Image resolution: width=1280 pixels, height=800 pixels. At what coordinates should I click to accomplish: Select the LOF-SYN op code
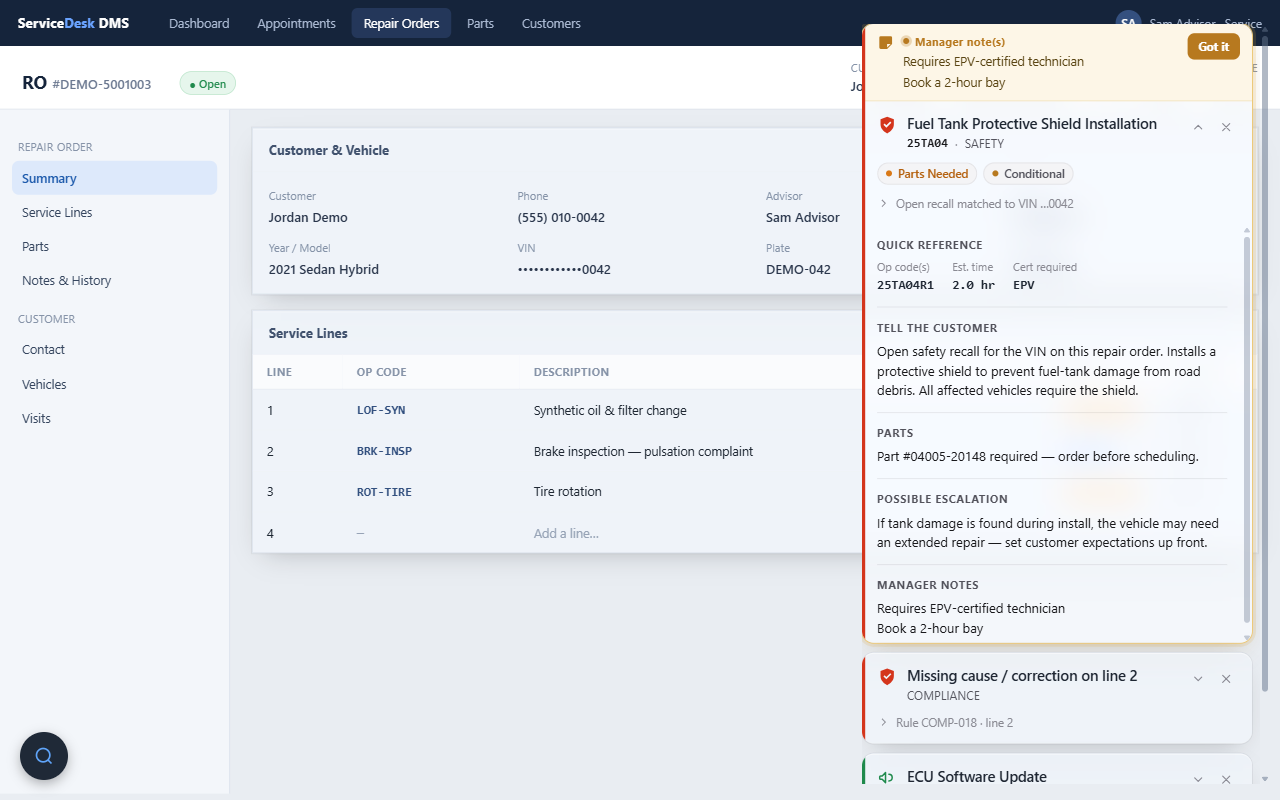(381, 410)
